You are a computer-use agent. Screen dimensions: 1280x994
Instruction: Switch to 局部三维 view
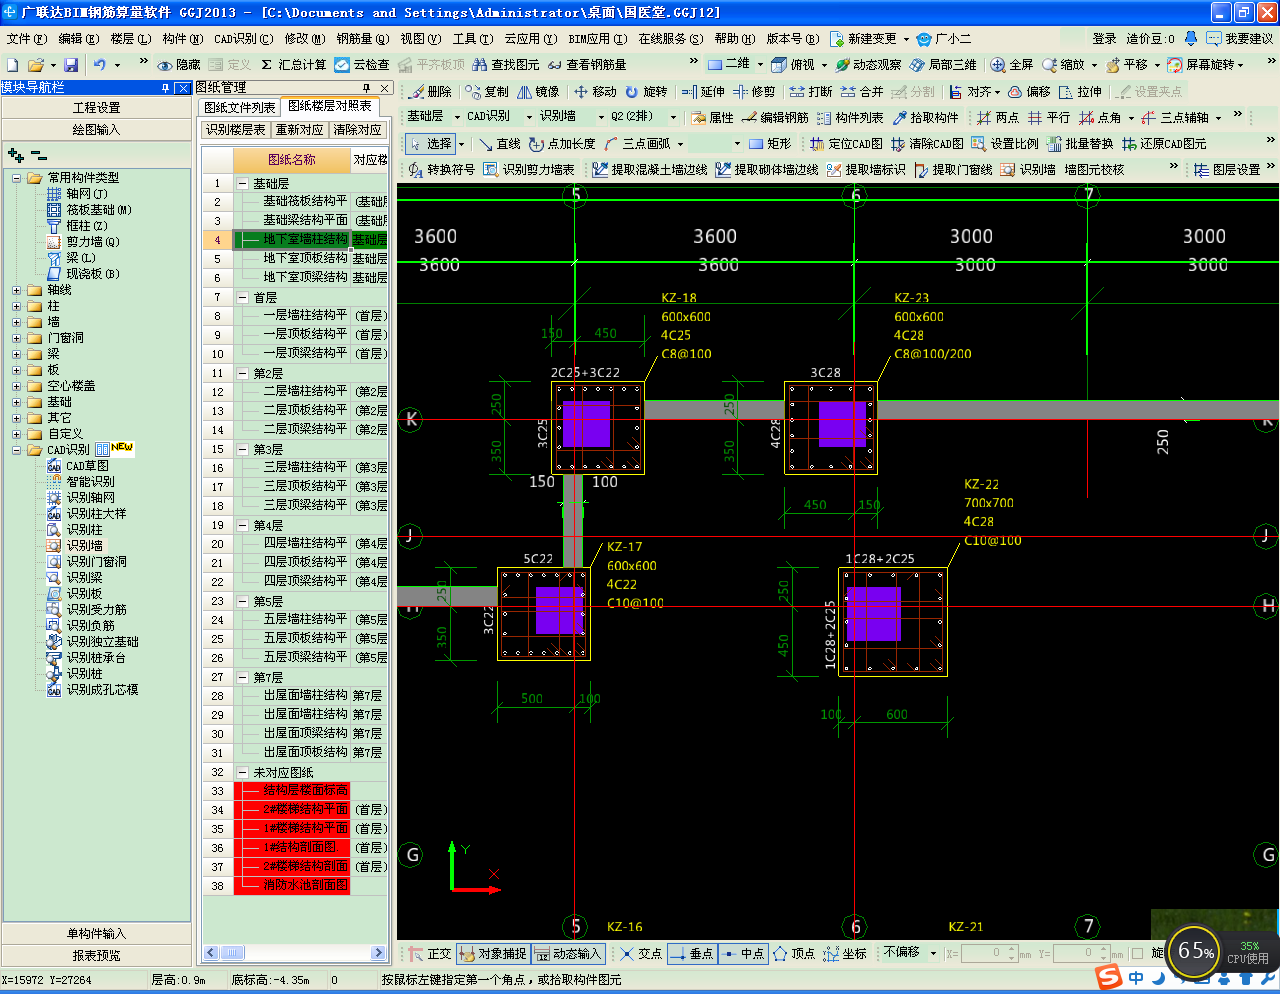coord(943,64)
